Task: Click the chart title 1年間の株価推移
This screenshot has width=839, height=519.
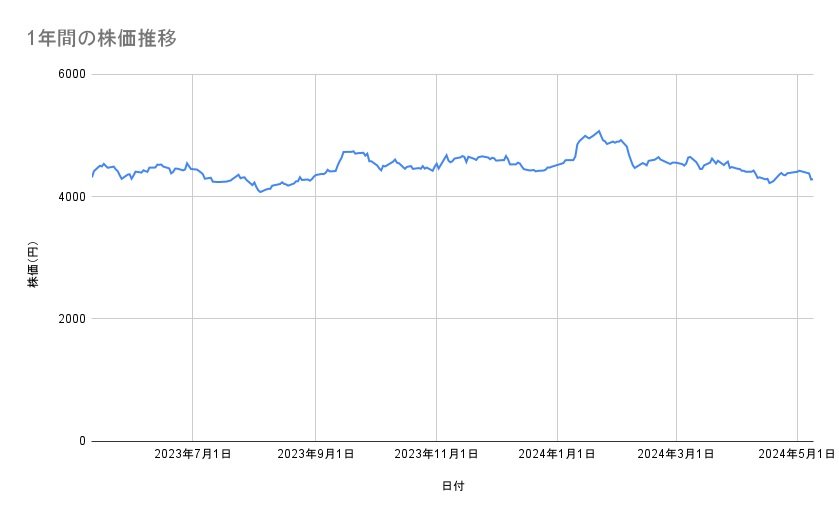Action: tap(103, 39)
